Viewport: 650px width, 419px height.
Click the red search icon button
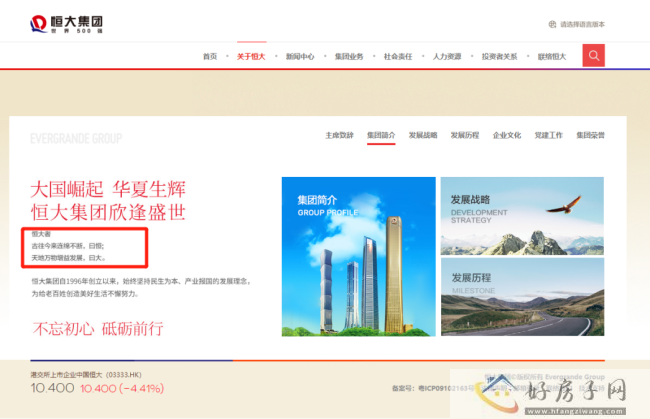593,56
